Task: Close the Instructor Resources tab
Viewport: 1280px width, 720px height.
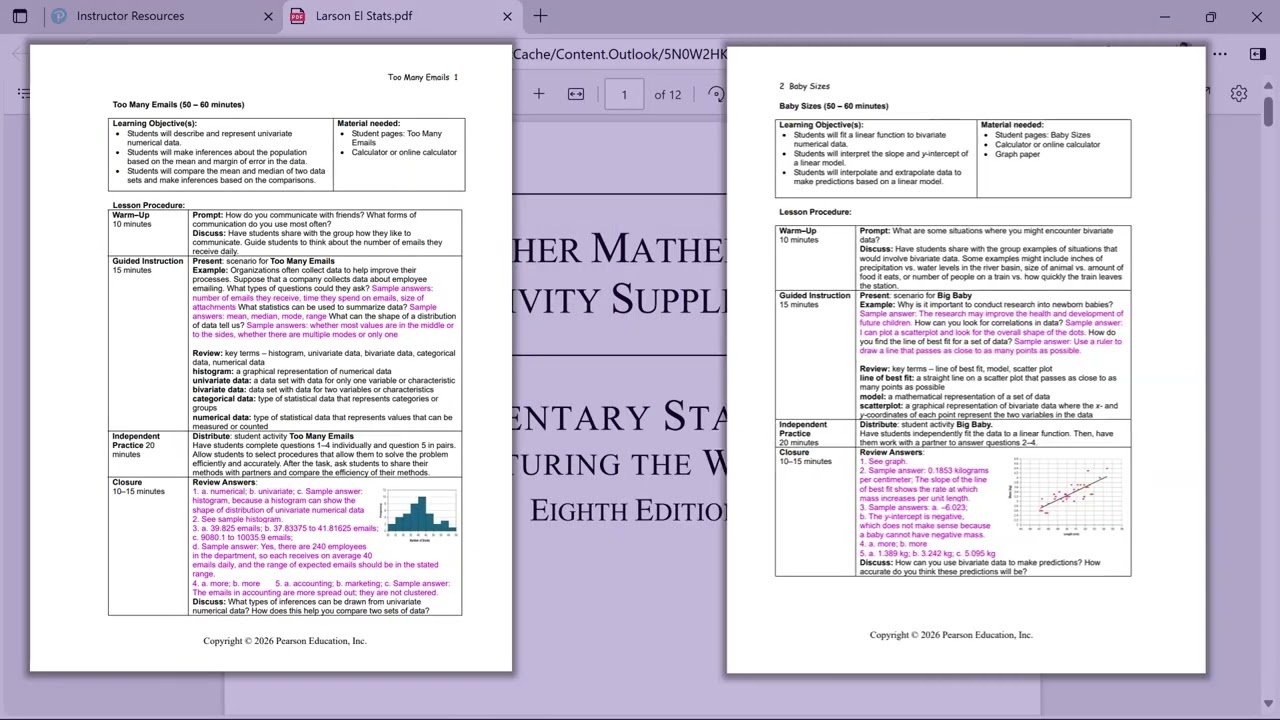Action: 268,16
